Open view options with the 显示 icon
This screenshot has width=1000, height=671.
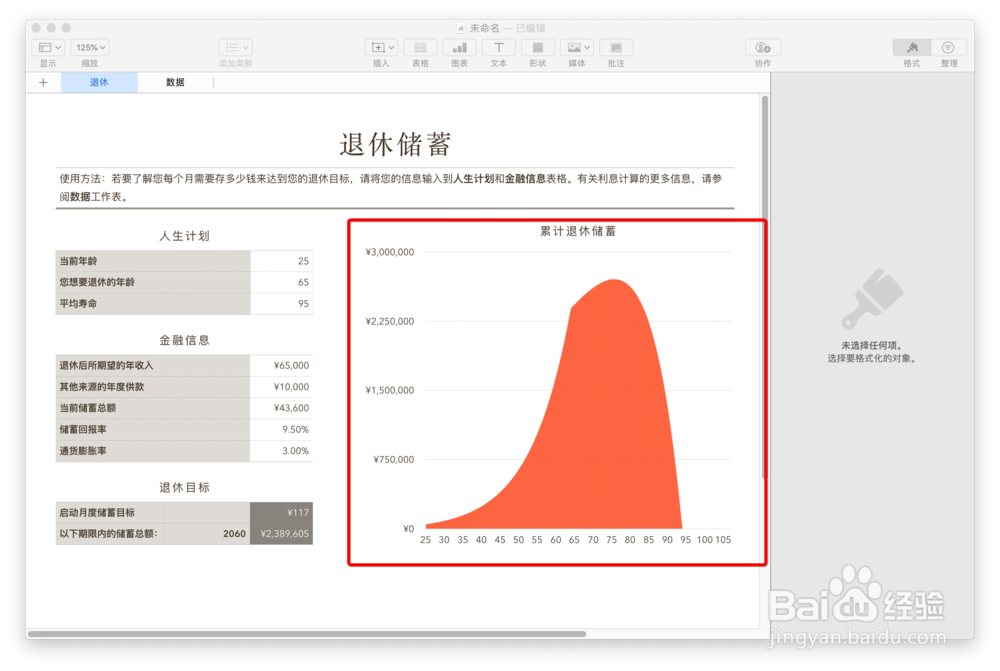[47, 47]
